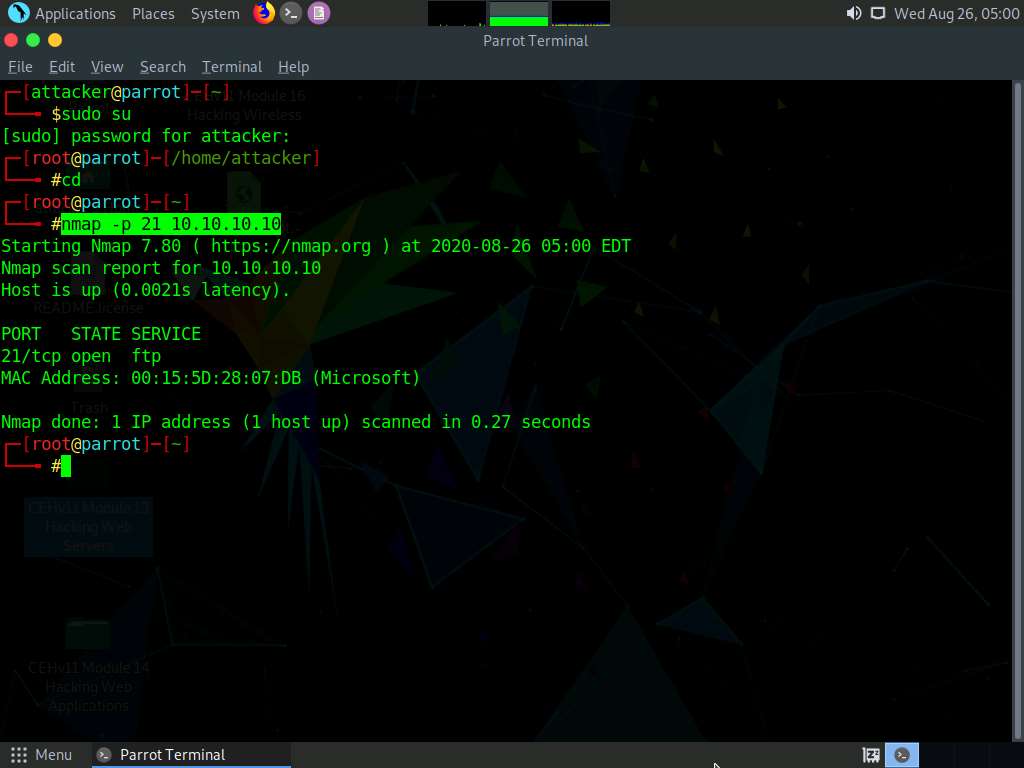Click the terminal cursor at the last prompt
The width and height of the screenshot is (1024, 768).
(66, 466)
